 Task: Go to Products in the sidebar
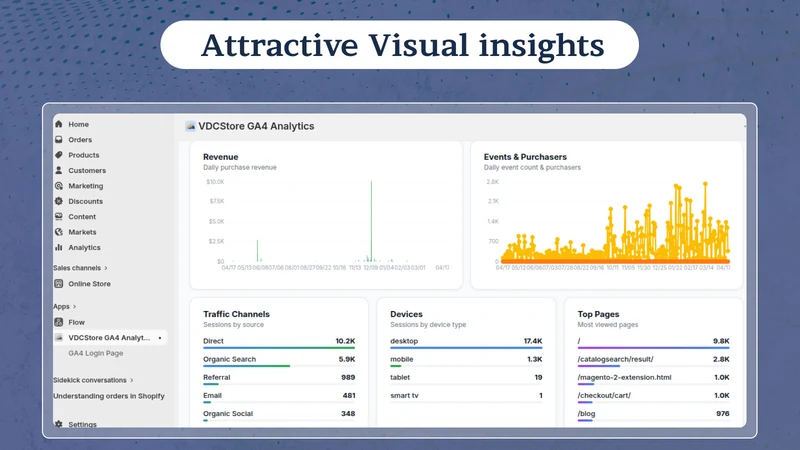84,155
